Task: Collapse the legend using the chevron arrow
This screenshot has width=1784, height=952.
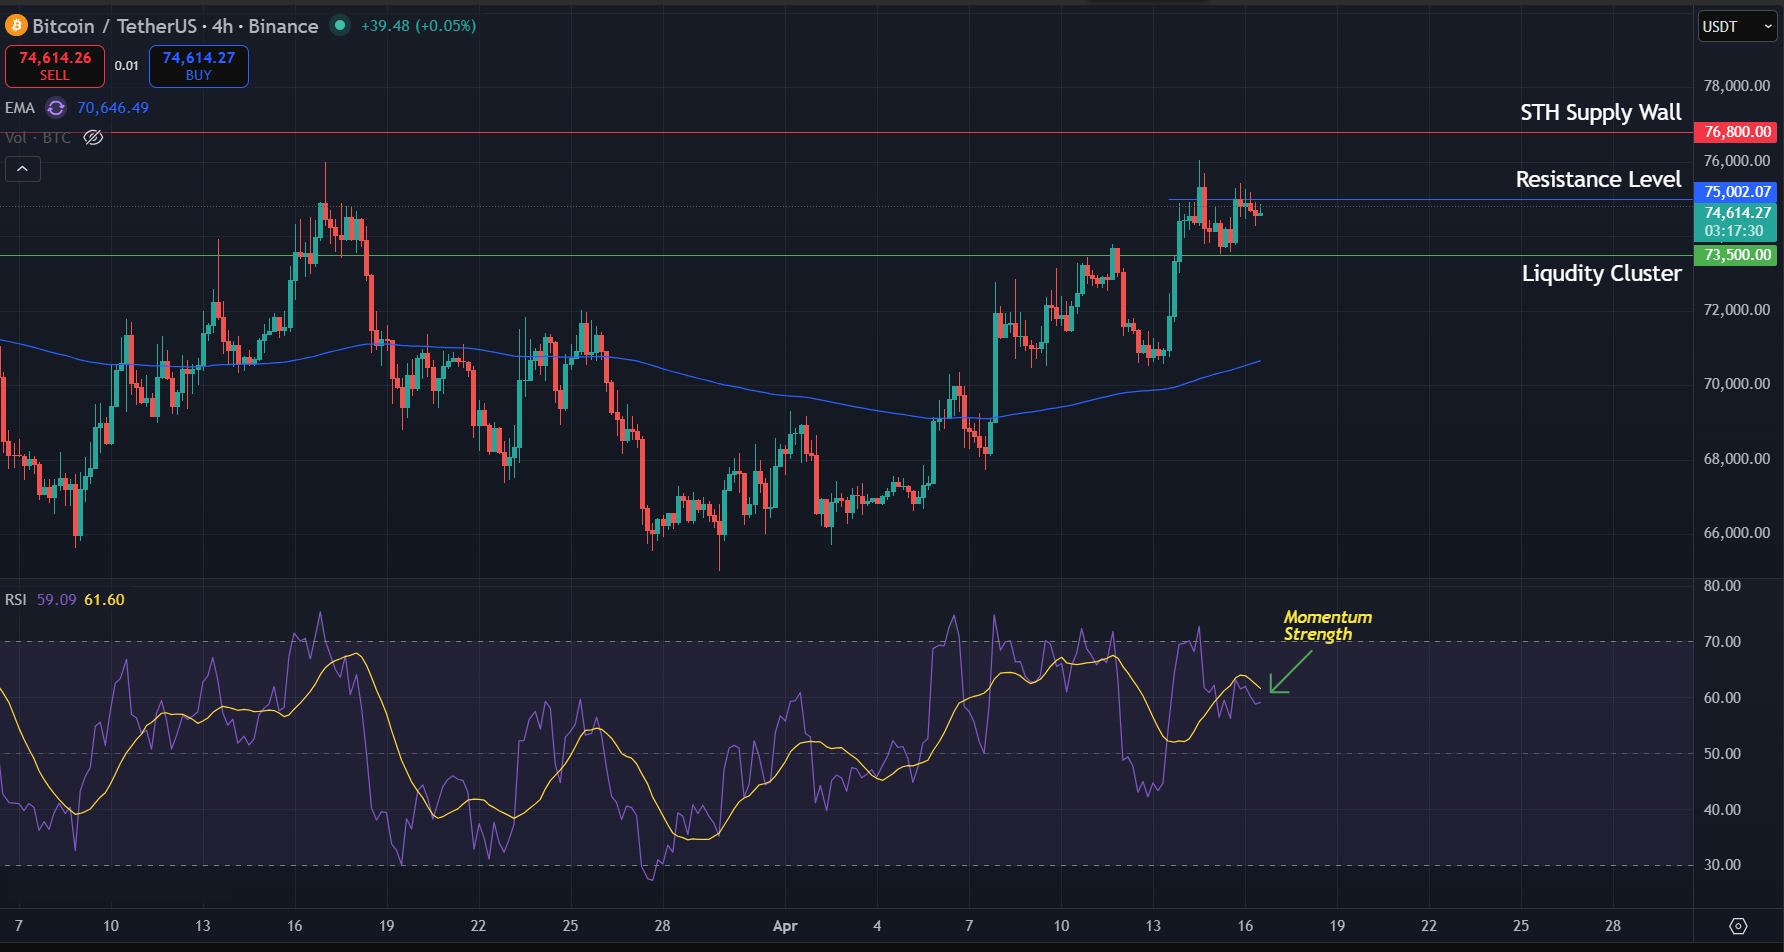Action: point(22,168)
